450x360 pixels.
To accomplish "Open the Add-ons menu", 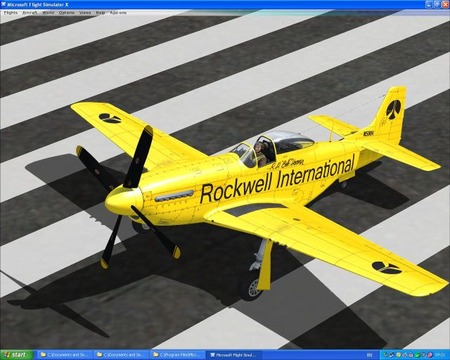I will pos(118,13).
